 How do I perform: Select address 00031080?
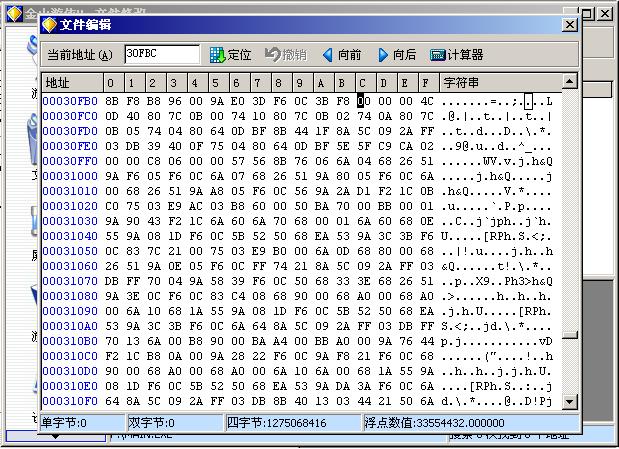pyautogui.click(x=70, y=296)
